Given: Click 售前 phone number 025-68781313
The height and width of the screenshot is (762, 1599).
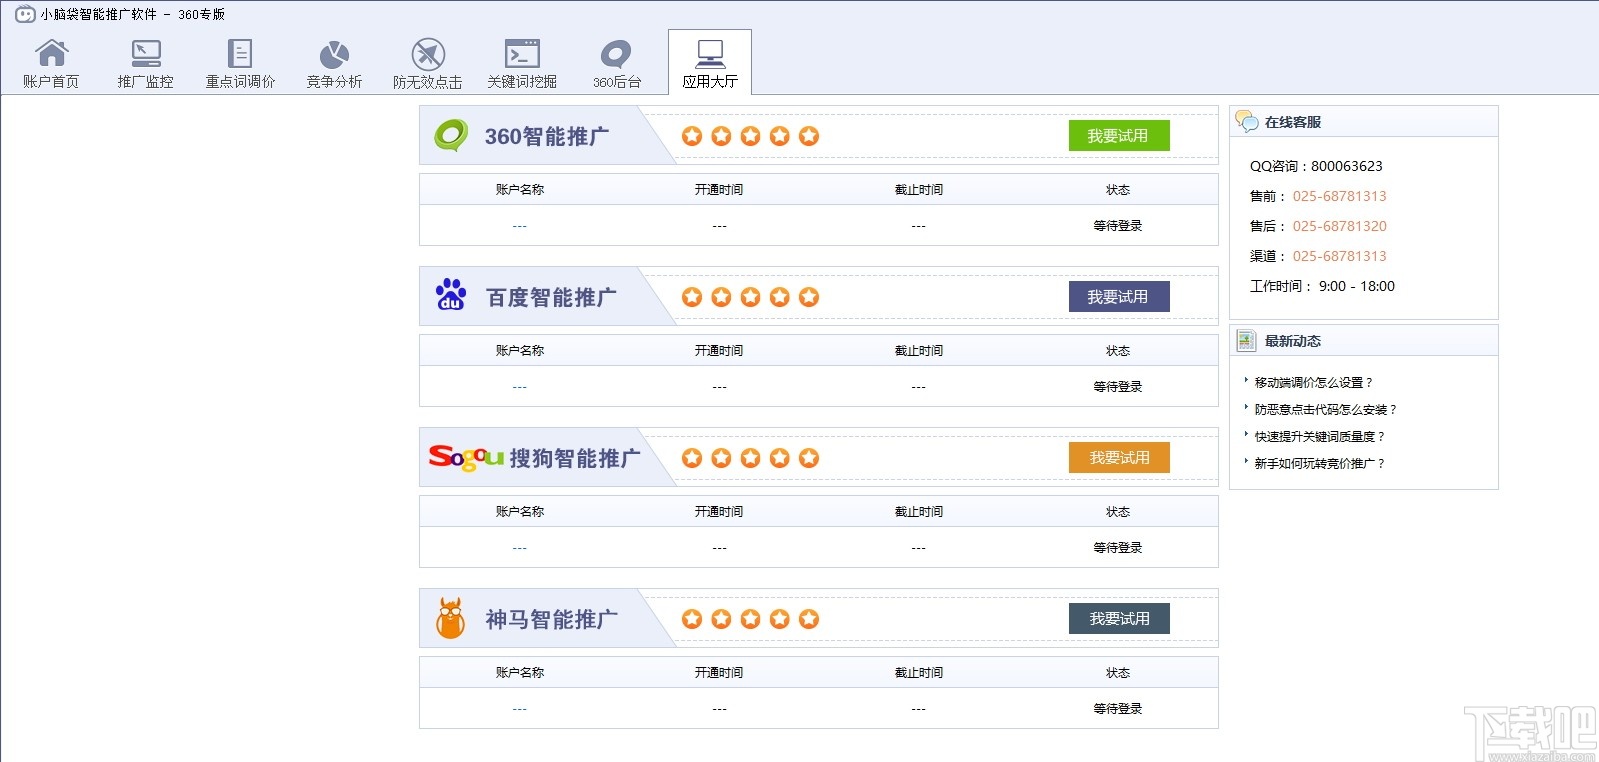Looking at the screenshot, I should tap(1340, 196).
